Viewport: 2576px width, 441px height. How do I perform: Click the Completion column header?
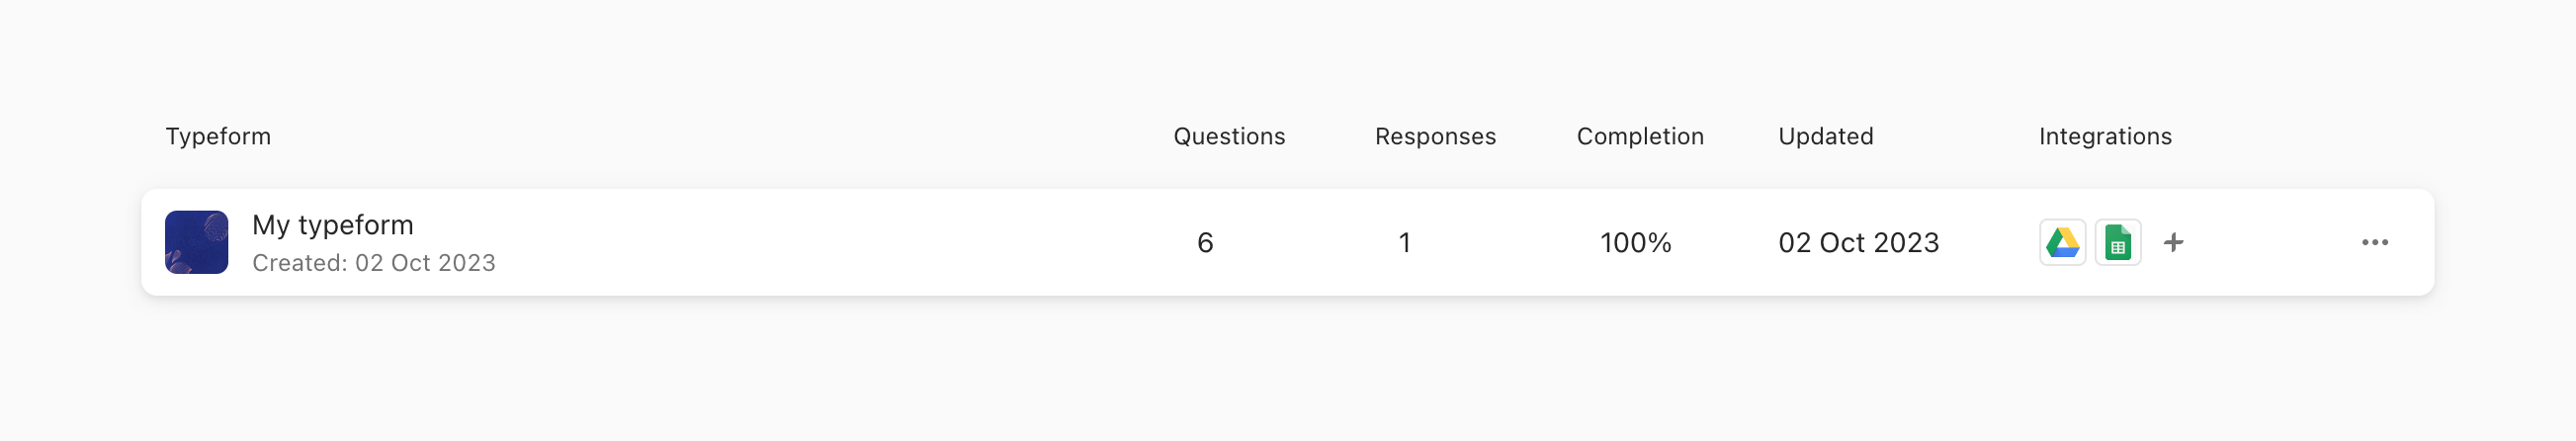pyautogui.click(x=1640, y=136)
